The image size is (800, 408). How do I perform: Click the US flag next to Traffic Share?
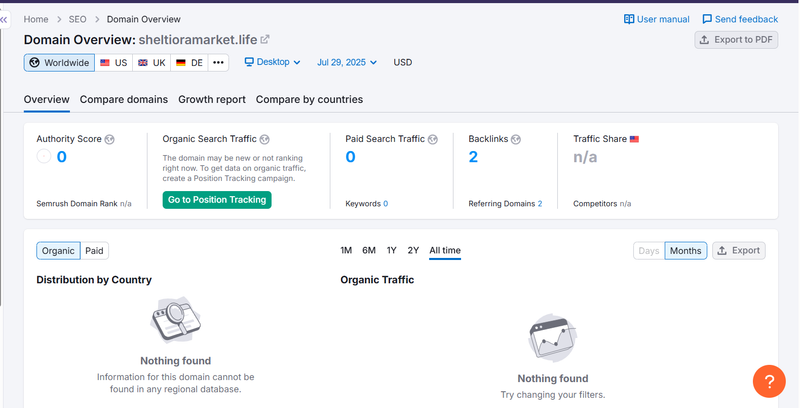(x=634, y=139)
